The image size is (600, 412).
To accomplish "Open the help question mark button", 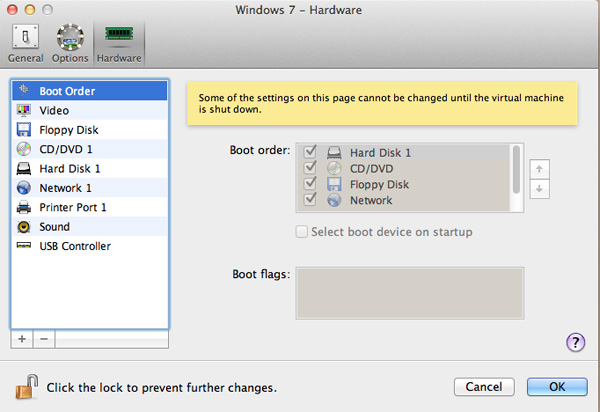I will click(575, 342).
